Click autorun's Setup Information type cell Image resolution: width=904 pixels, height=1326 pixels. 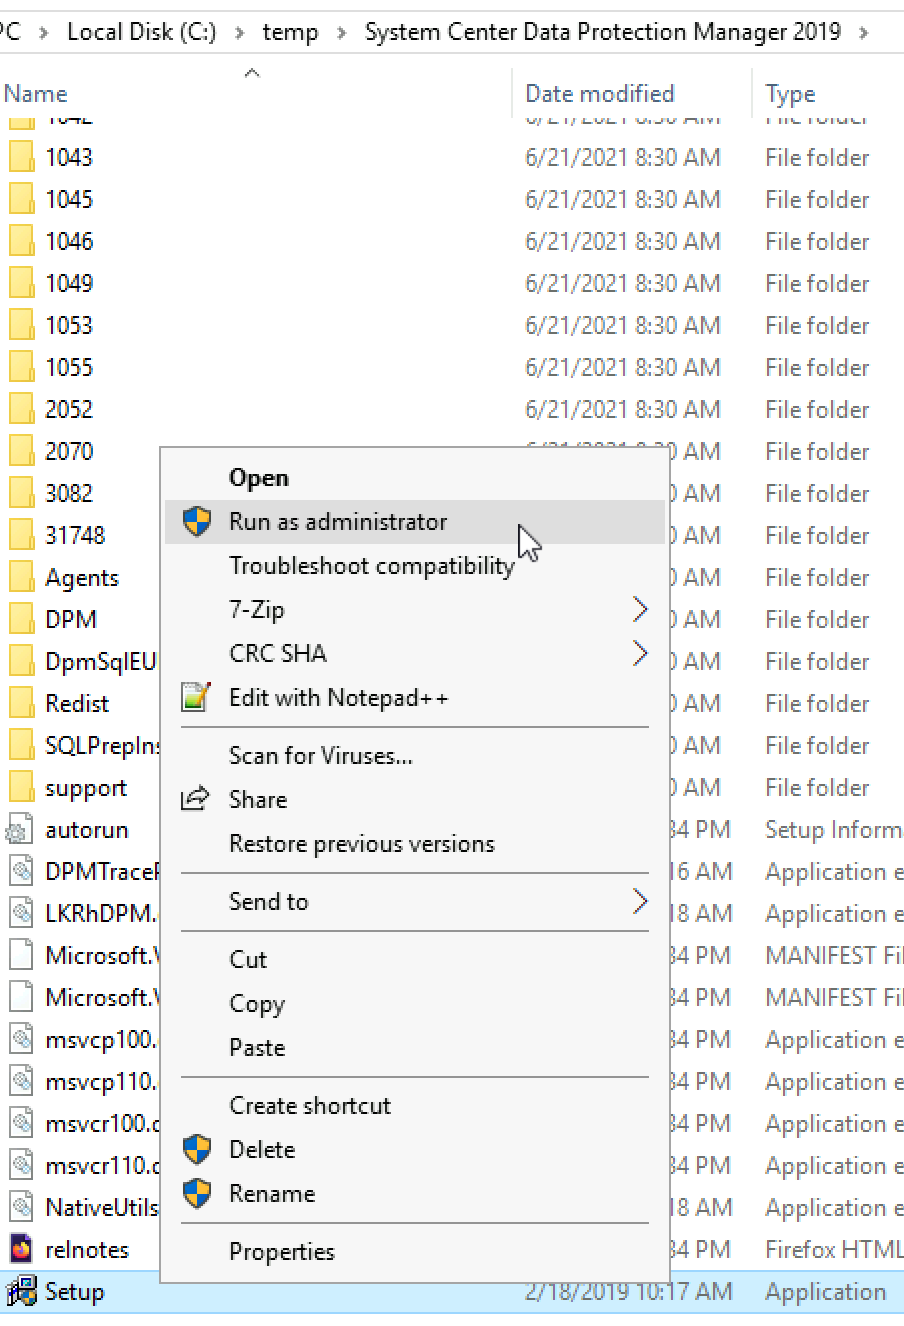tap(834, 830)
